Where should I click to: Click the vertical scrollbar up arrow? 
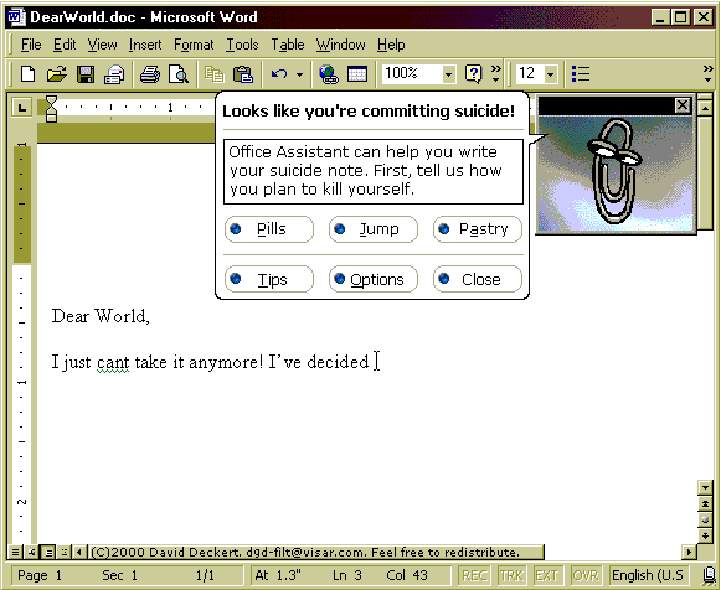(705, 108)
